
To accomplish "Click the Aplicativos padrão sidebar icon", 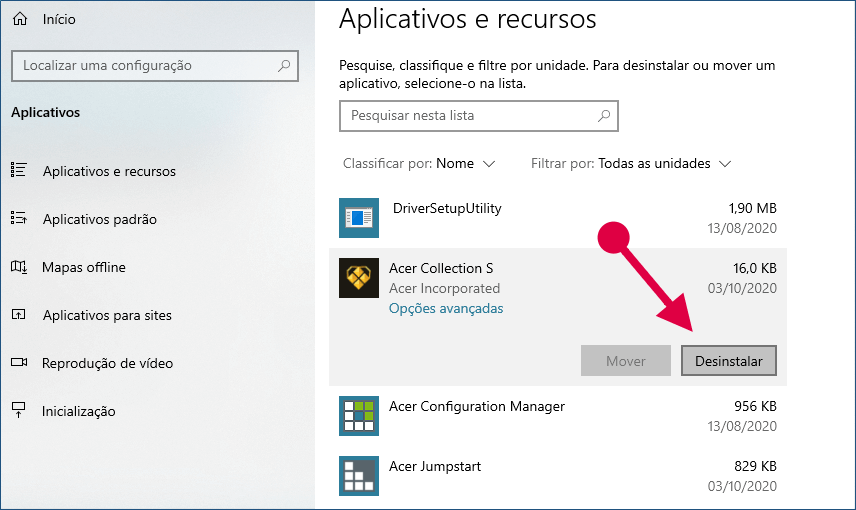I will point(19,218).
